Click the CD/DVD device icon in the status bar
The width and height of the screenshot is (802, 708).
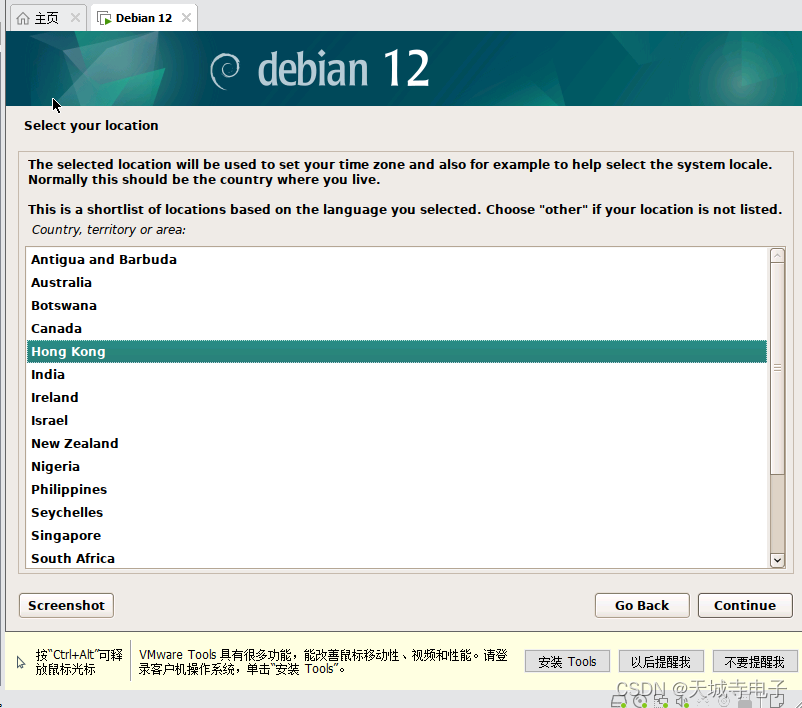click(640, 699)
